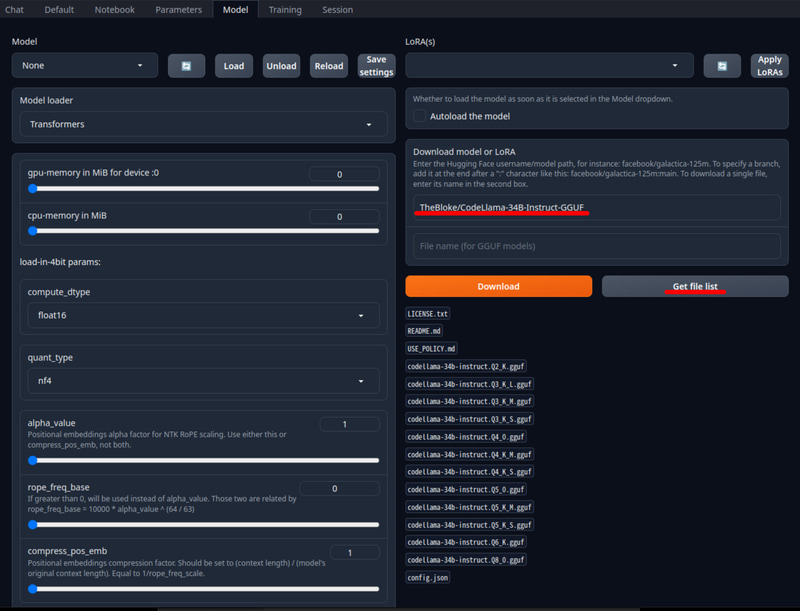Select codellama-34b-instruct.Q5_K_S.gguf file name
This screenshot has height=611, width=800.
point(469,525)
